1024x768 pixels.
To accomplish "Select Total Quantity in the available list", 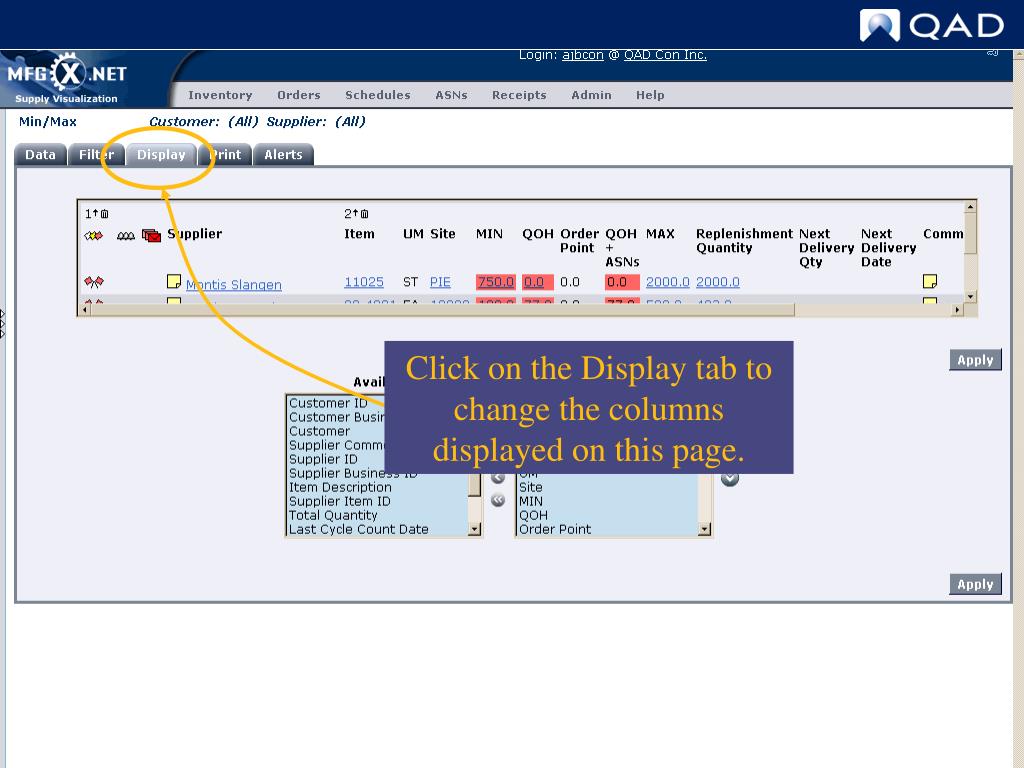I will pyautogui.click(x=333, y=515).
